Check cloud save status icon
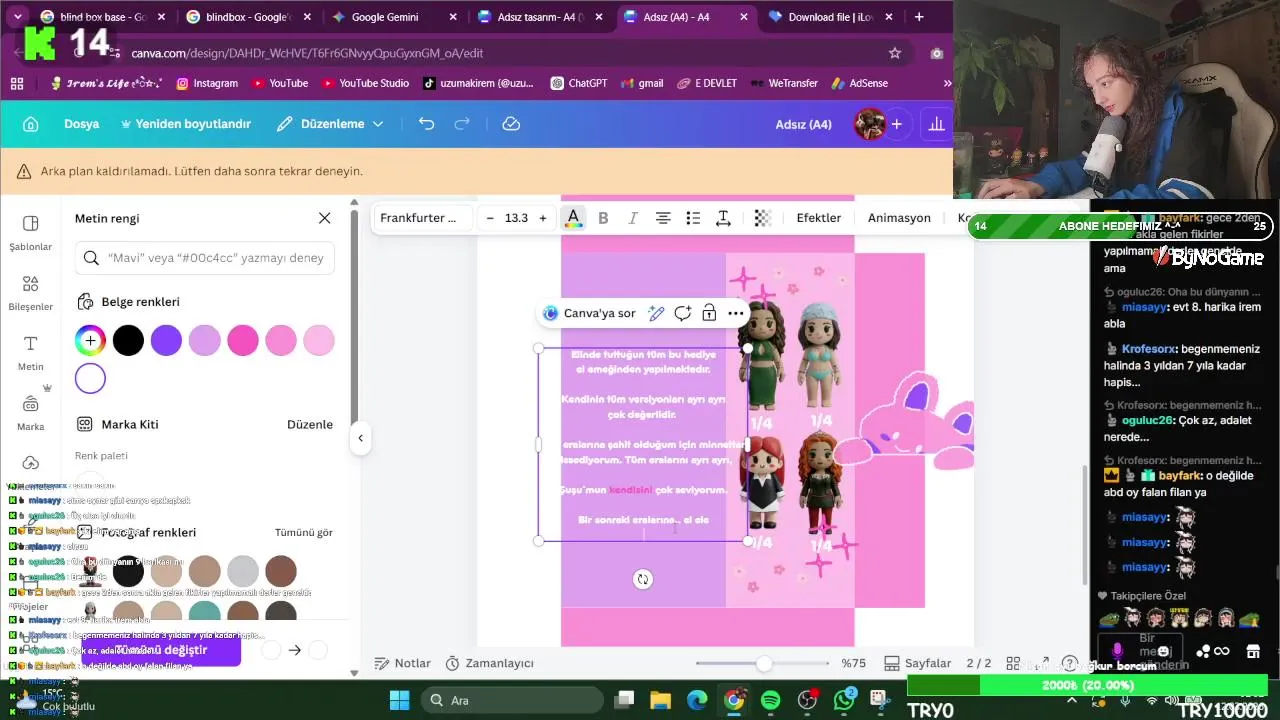1280x720 pixels. pos(511,124)
